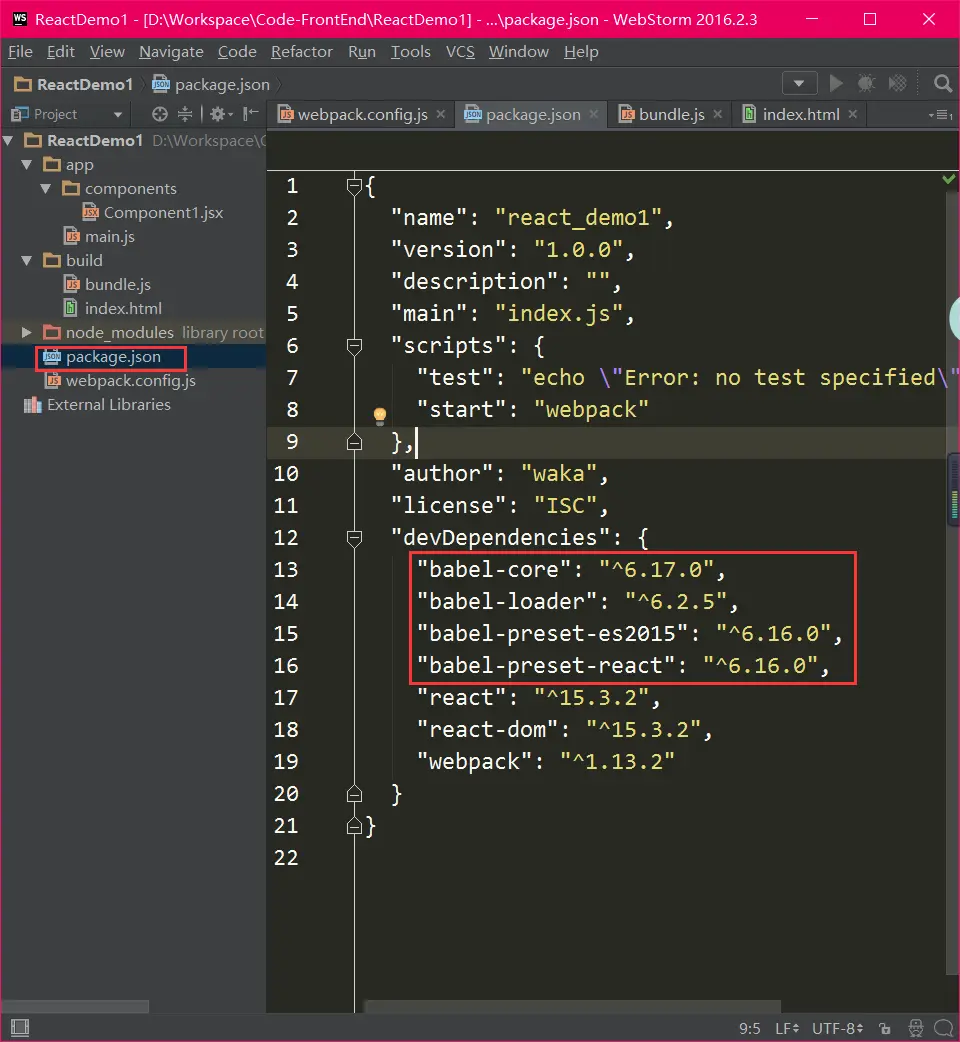This screenshot has width=960, height=1042.
Task: Open the VCS menu
Action: (460, 52)
